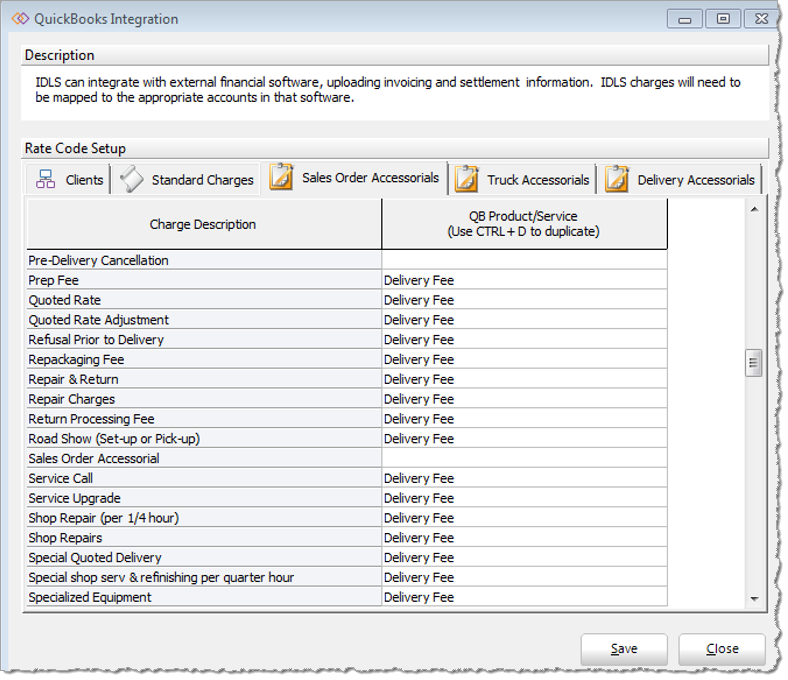Screen dimensions: 788x680
Task: Click Delivery Fee for Shop Repair per 1/4 hour
Action: coord(524,518)
